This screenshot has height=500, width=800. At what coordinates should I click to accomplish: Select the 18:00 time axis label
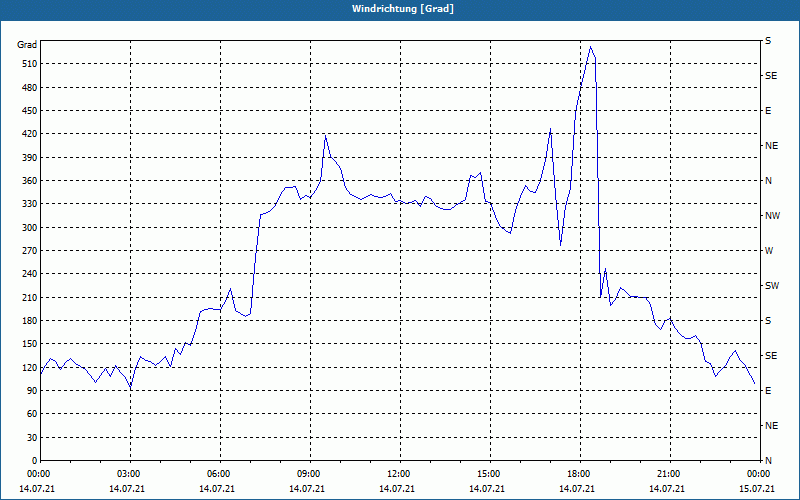579,474
